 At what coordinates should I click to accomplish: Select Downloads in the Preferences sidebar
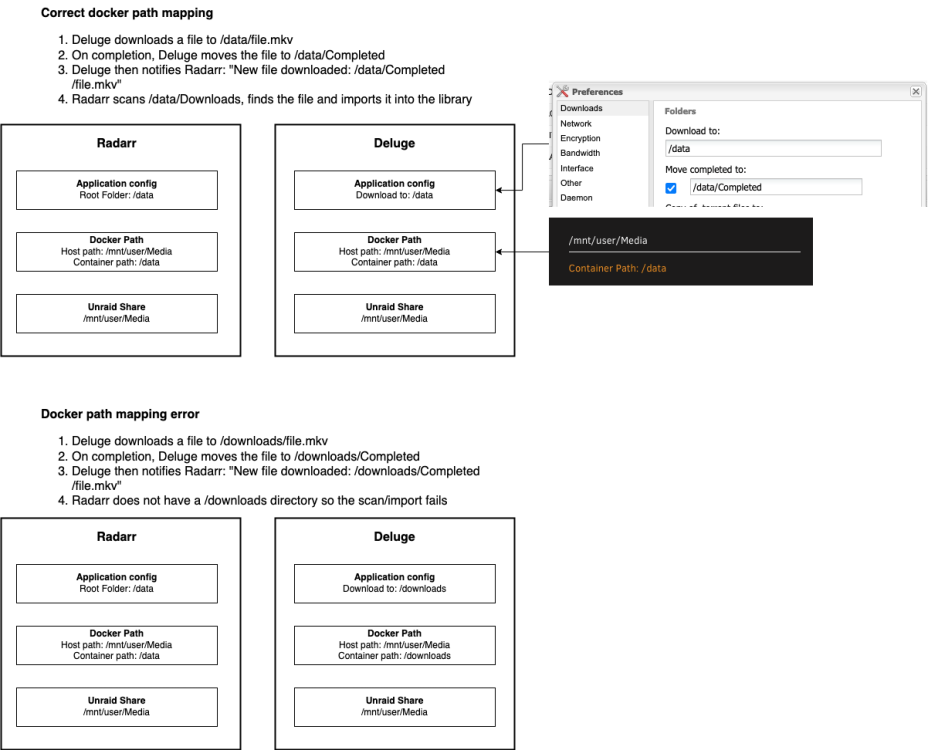[x=603, y=108]
